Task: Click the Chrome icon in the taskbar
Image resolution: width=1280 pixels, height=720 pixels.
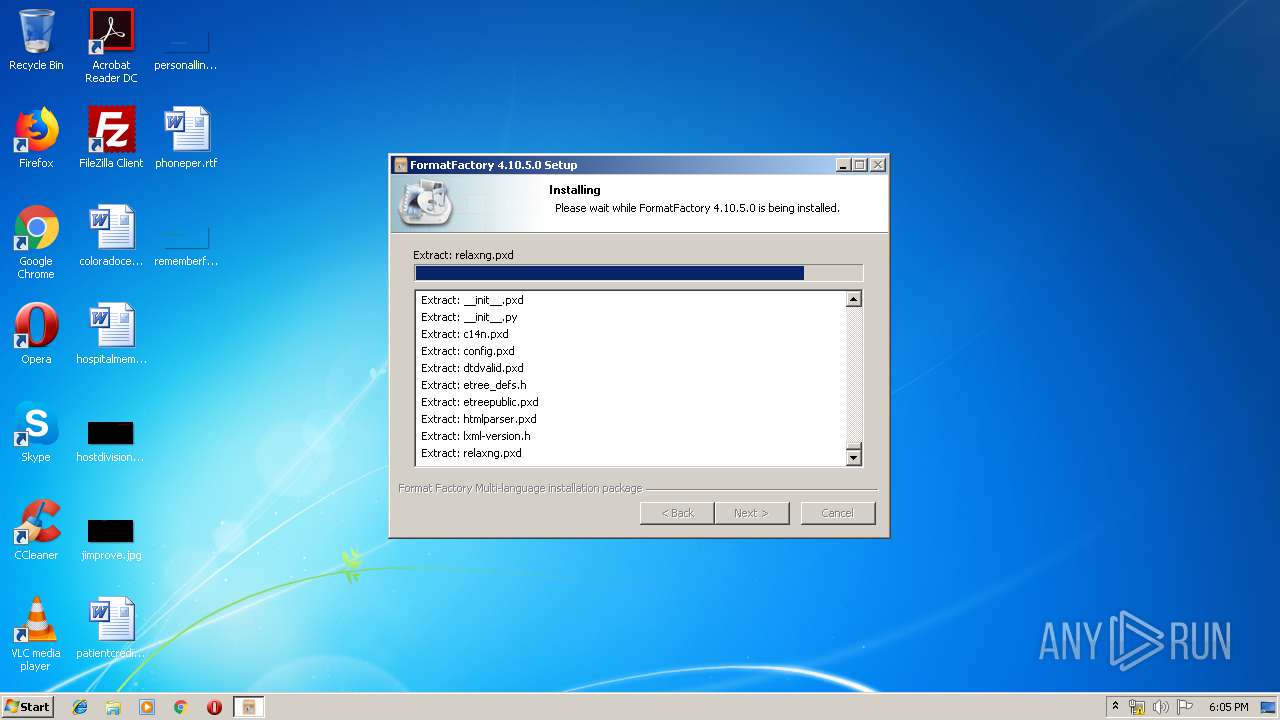Action: pyautogui.click(x=180, y=707)
